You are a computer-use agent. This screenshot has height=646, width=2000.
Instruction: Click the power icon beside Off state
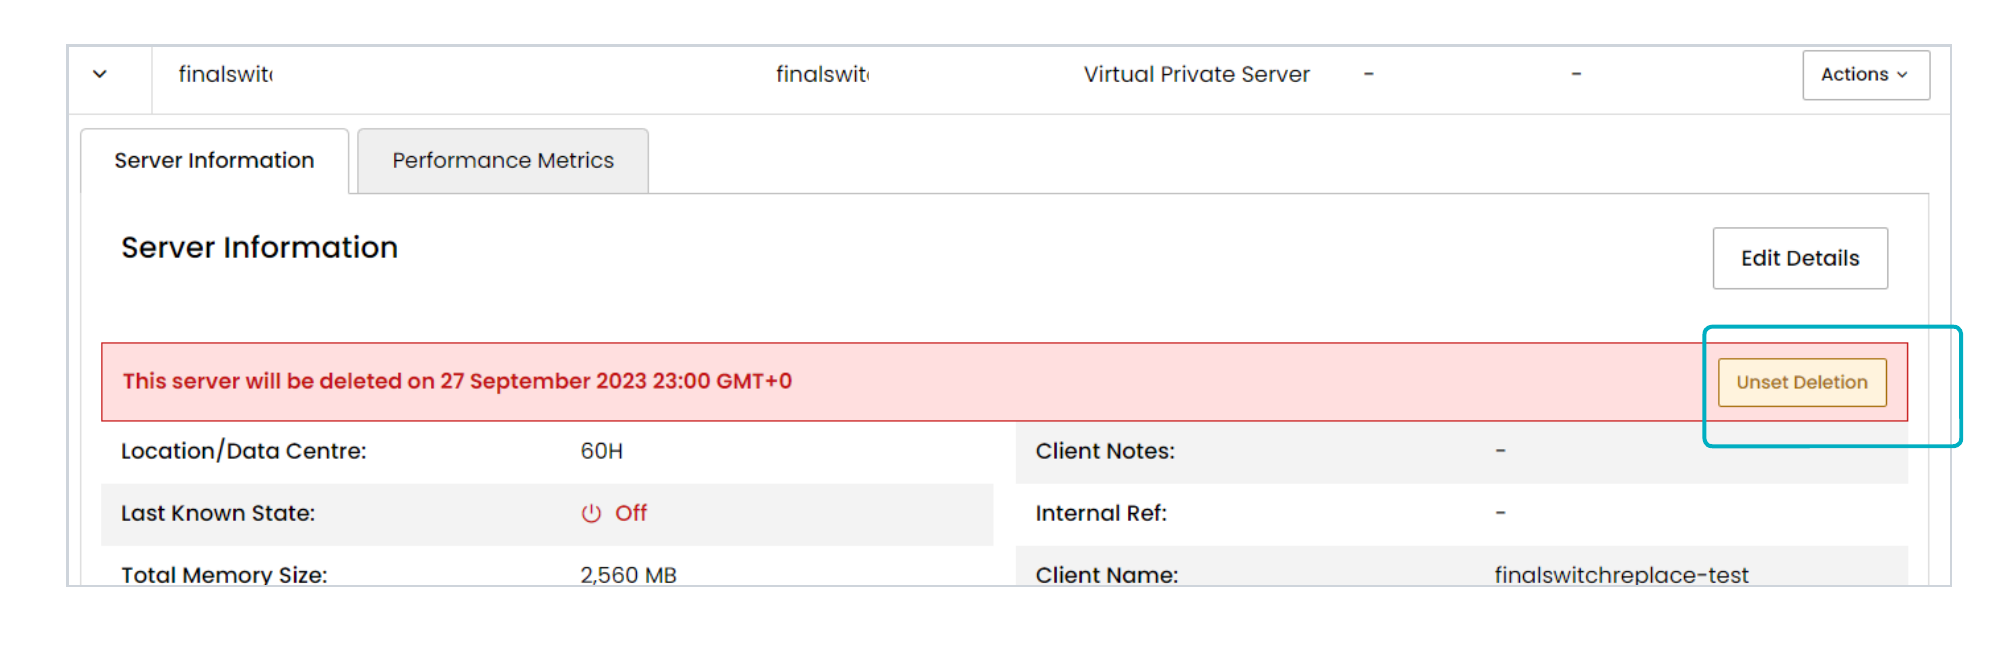pyautogui.click(x=591, y=513)
